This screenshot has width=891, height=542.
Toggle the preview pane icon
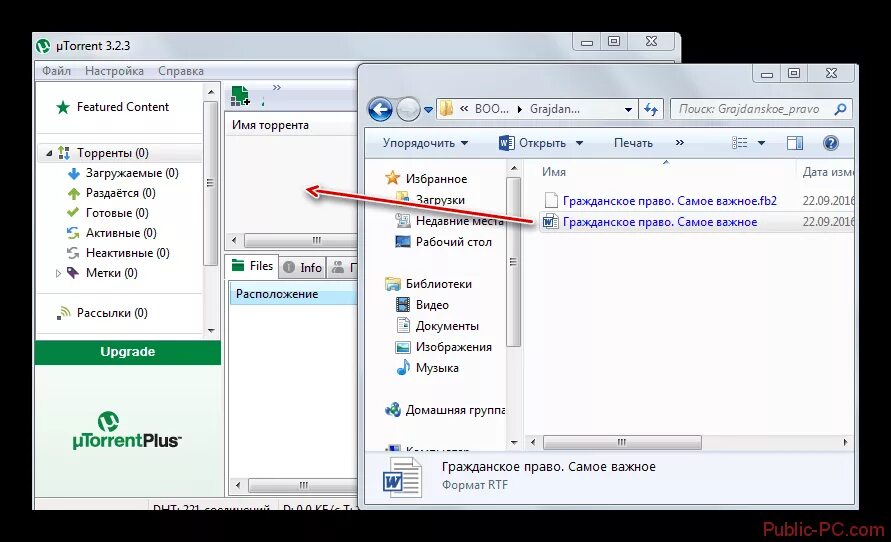[795, 143]
